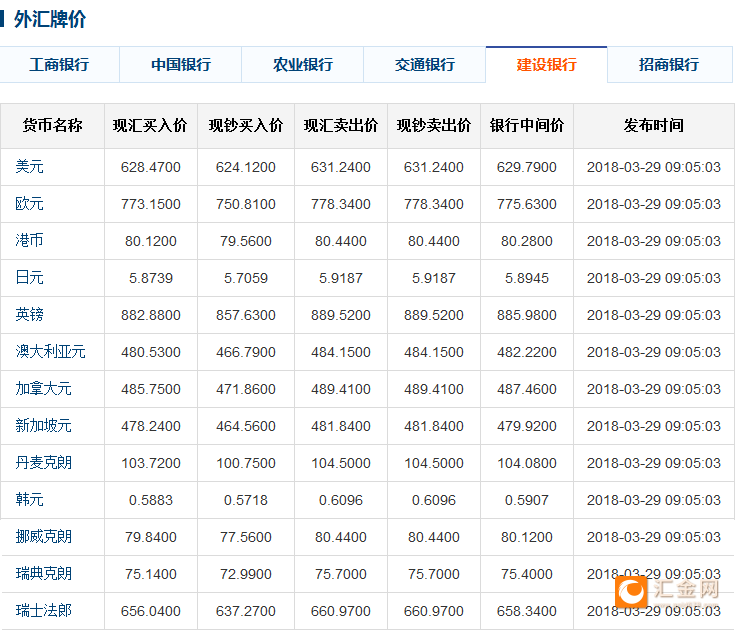Open the 韩元 currency link

[x=30, y=500]
